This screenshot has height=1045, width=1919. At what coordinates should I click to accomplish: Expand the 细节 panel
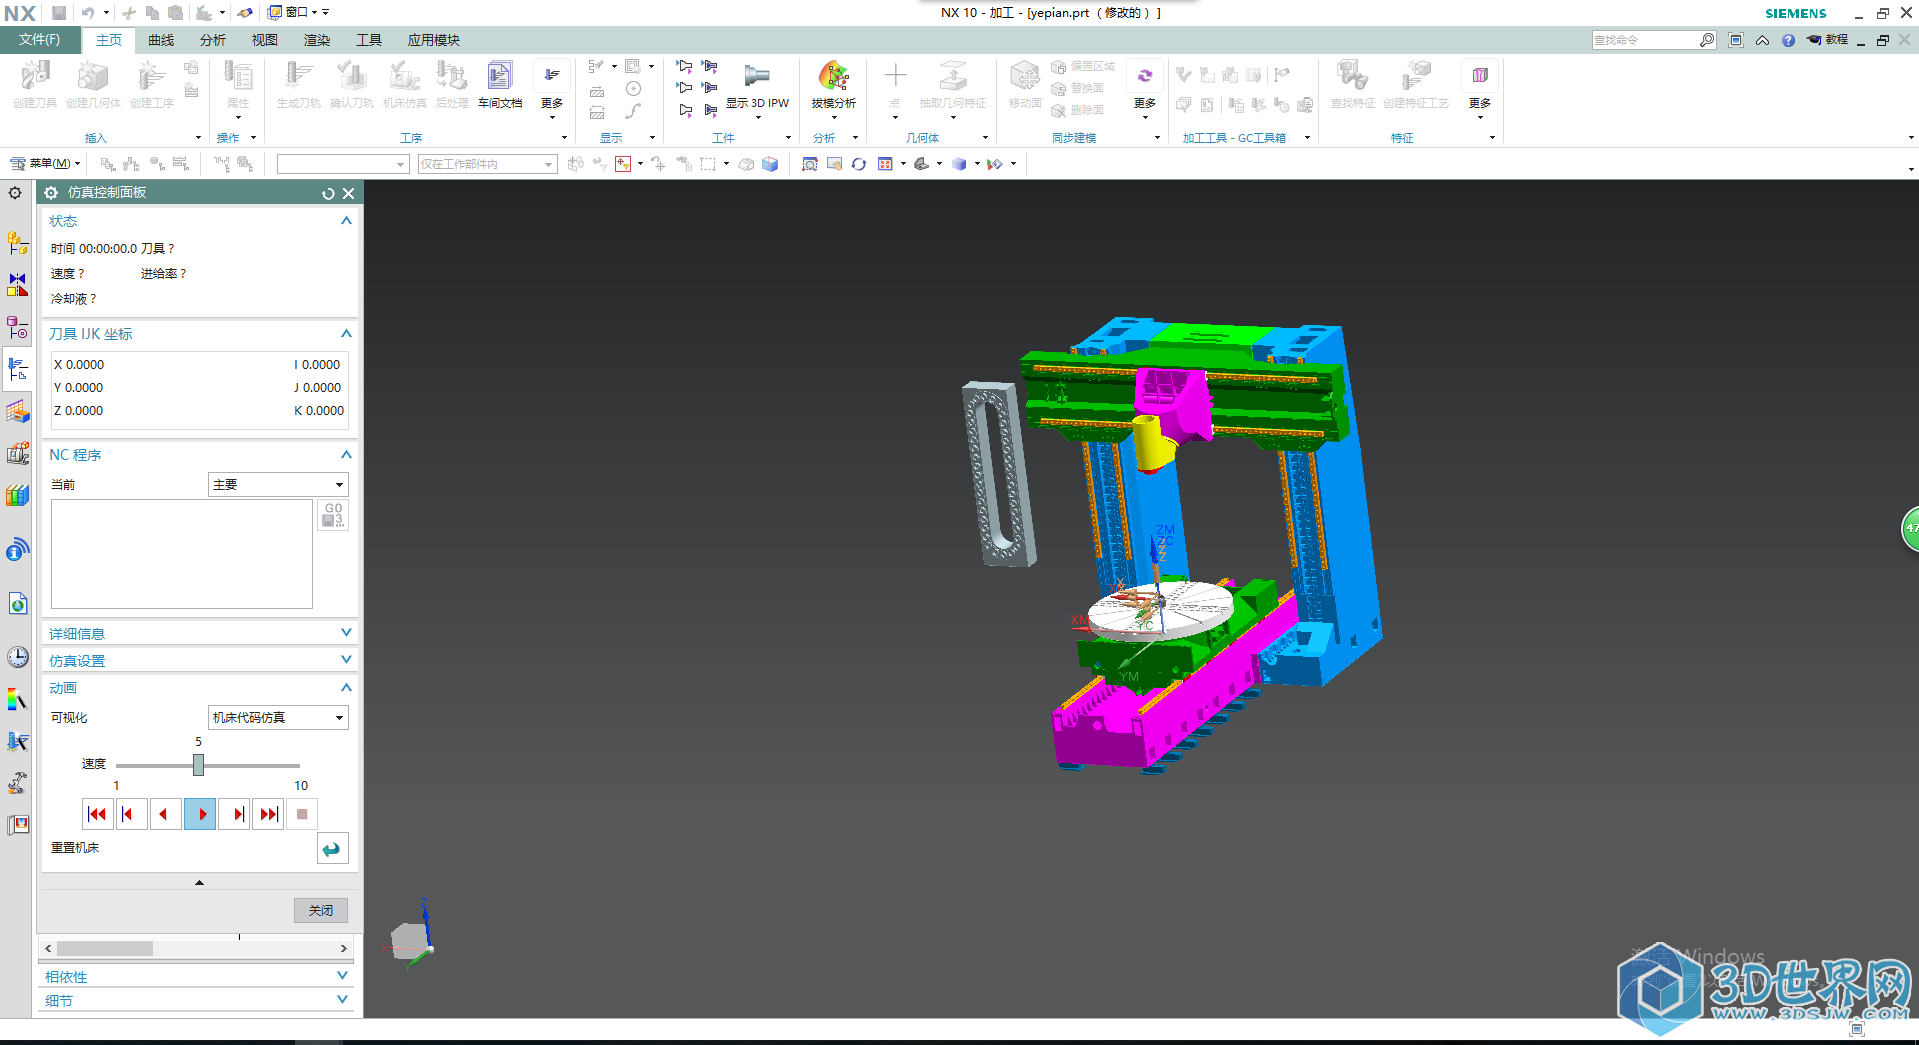(x=342, y=999)
